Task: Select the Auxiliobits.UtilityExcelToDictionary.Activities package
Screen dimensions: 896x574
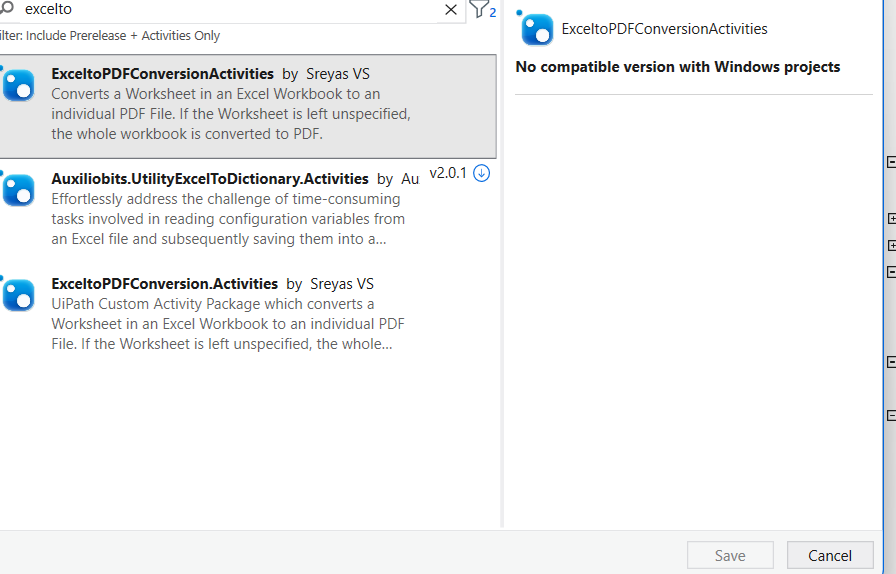Action: point(248,210)
